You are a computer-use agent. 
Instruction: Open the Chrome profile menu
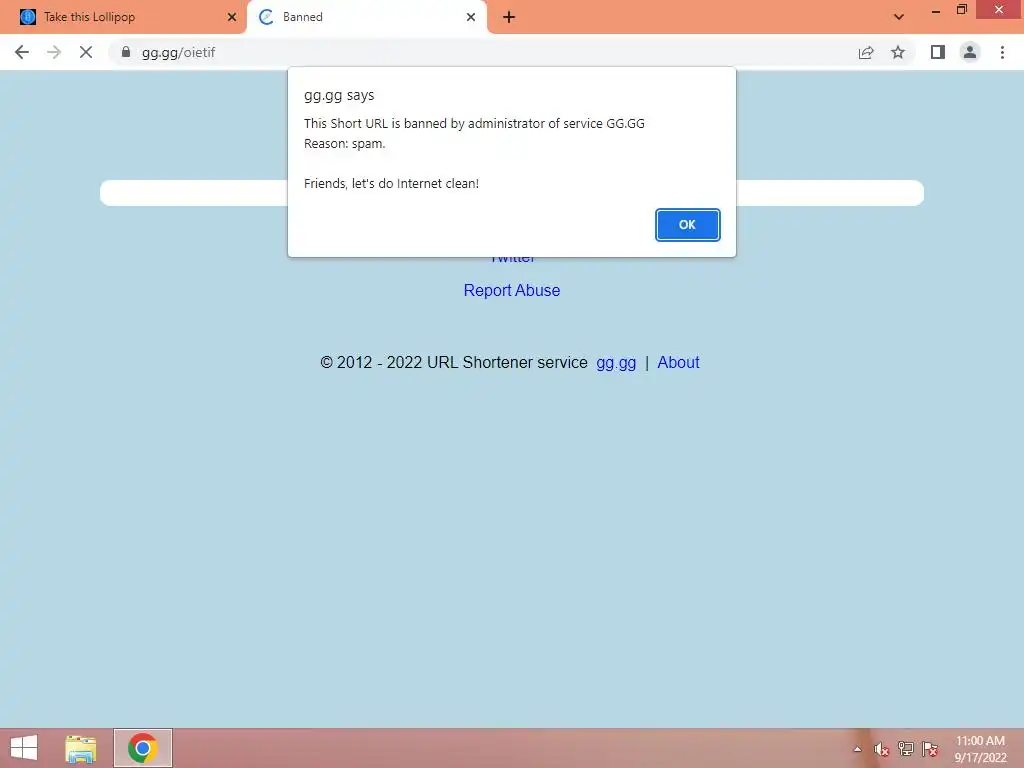[970, 52]
